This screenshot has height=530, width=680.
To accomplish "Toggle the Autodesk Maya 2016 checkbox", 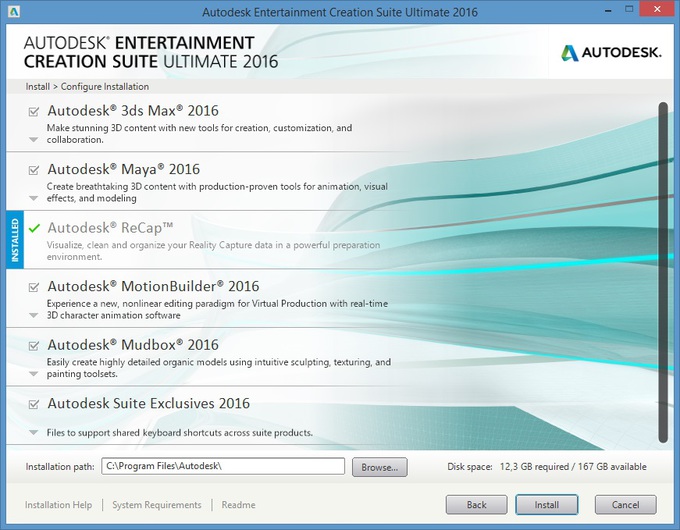I will coord(33,170).
